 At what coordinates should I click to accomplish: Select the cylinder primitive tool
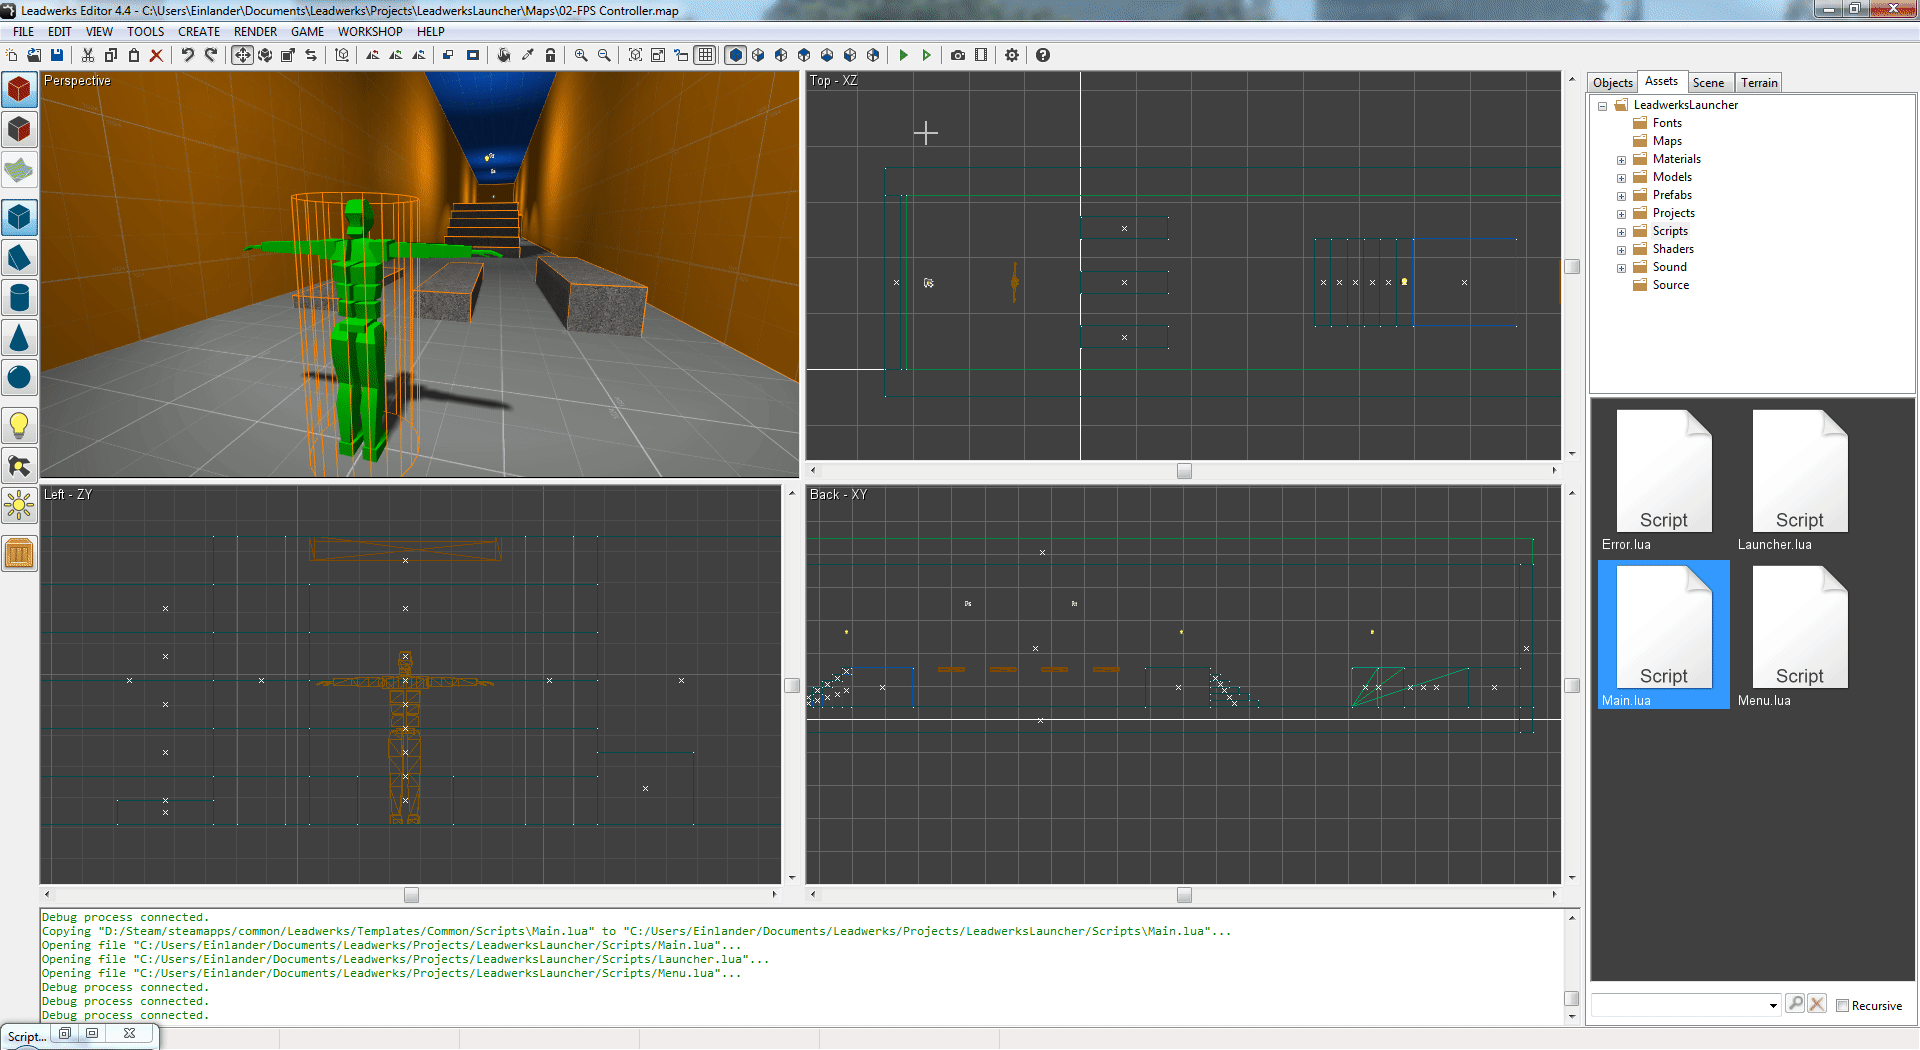[19, 298]
